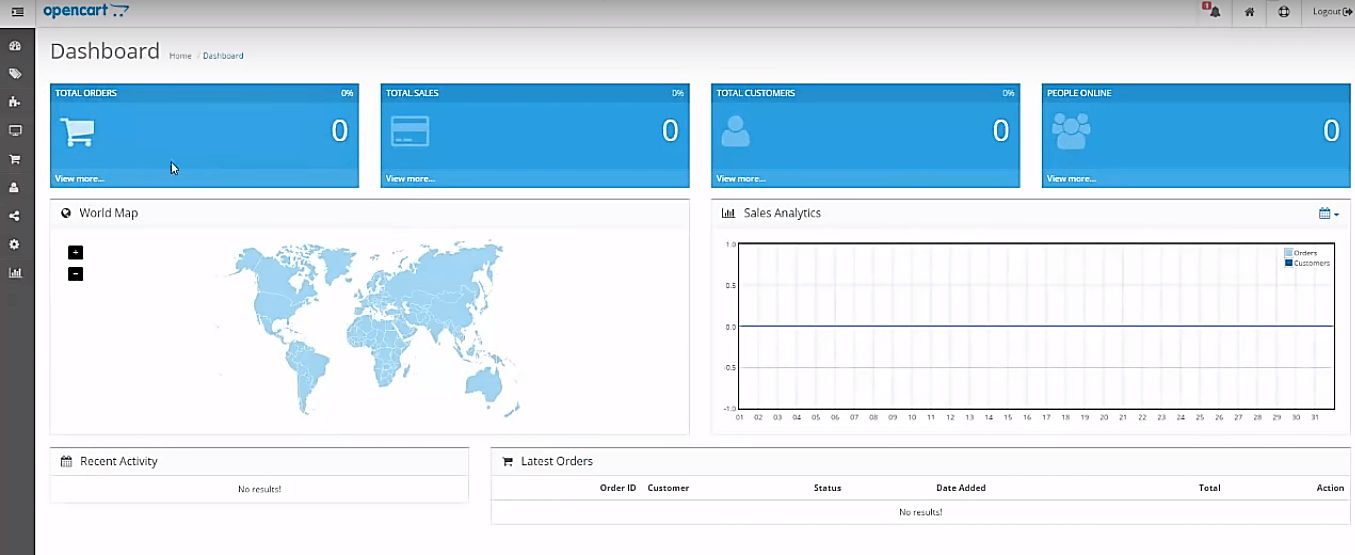Click the World Map heading text

pyautogui.click(x=108, y=213)
